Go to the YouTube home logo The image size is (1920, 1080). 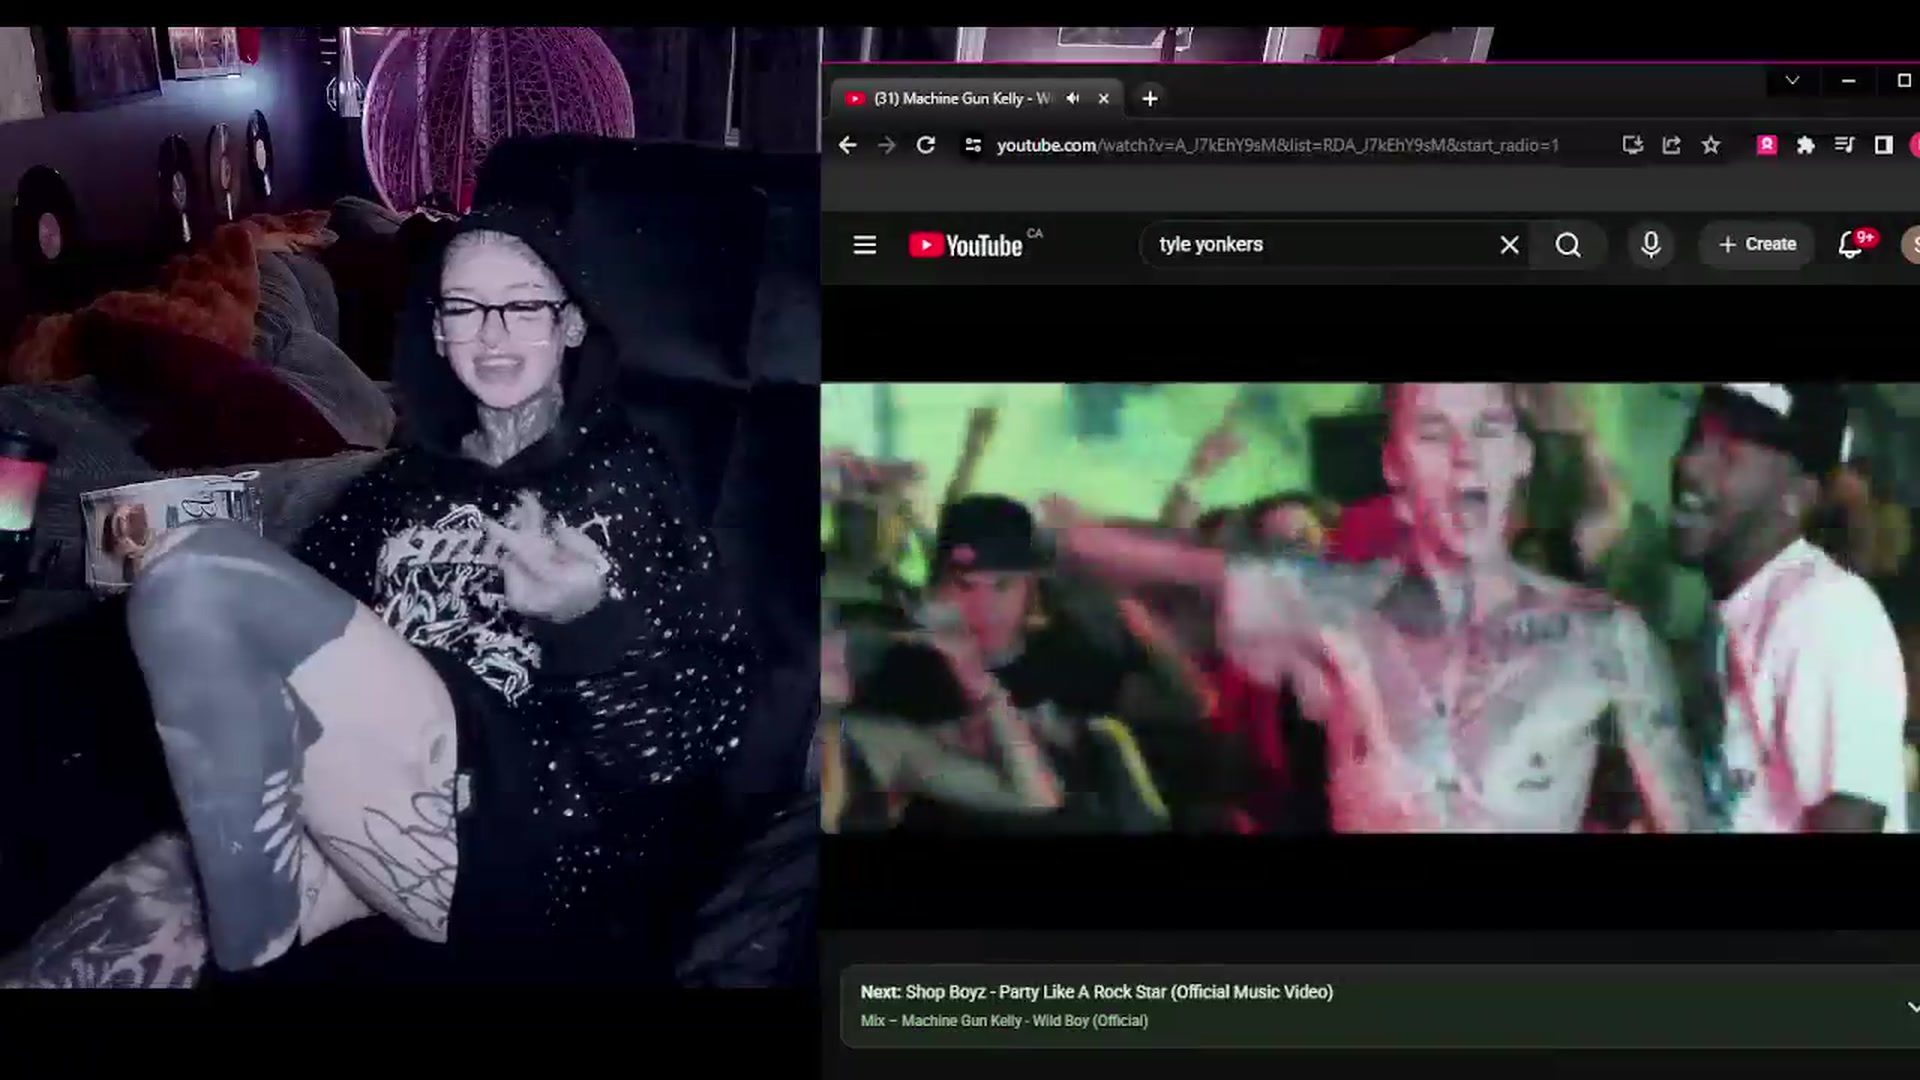(x=966, y=245)
